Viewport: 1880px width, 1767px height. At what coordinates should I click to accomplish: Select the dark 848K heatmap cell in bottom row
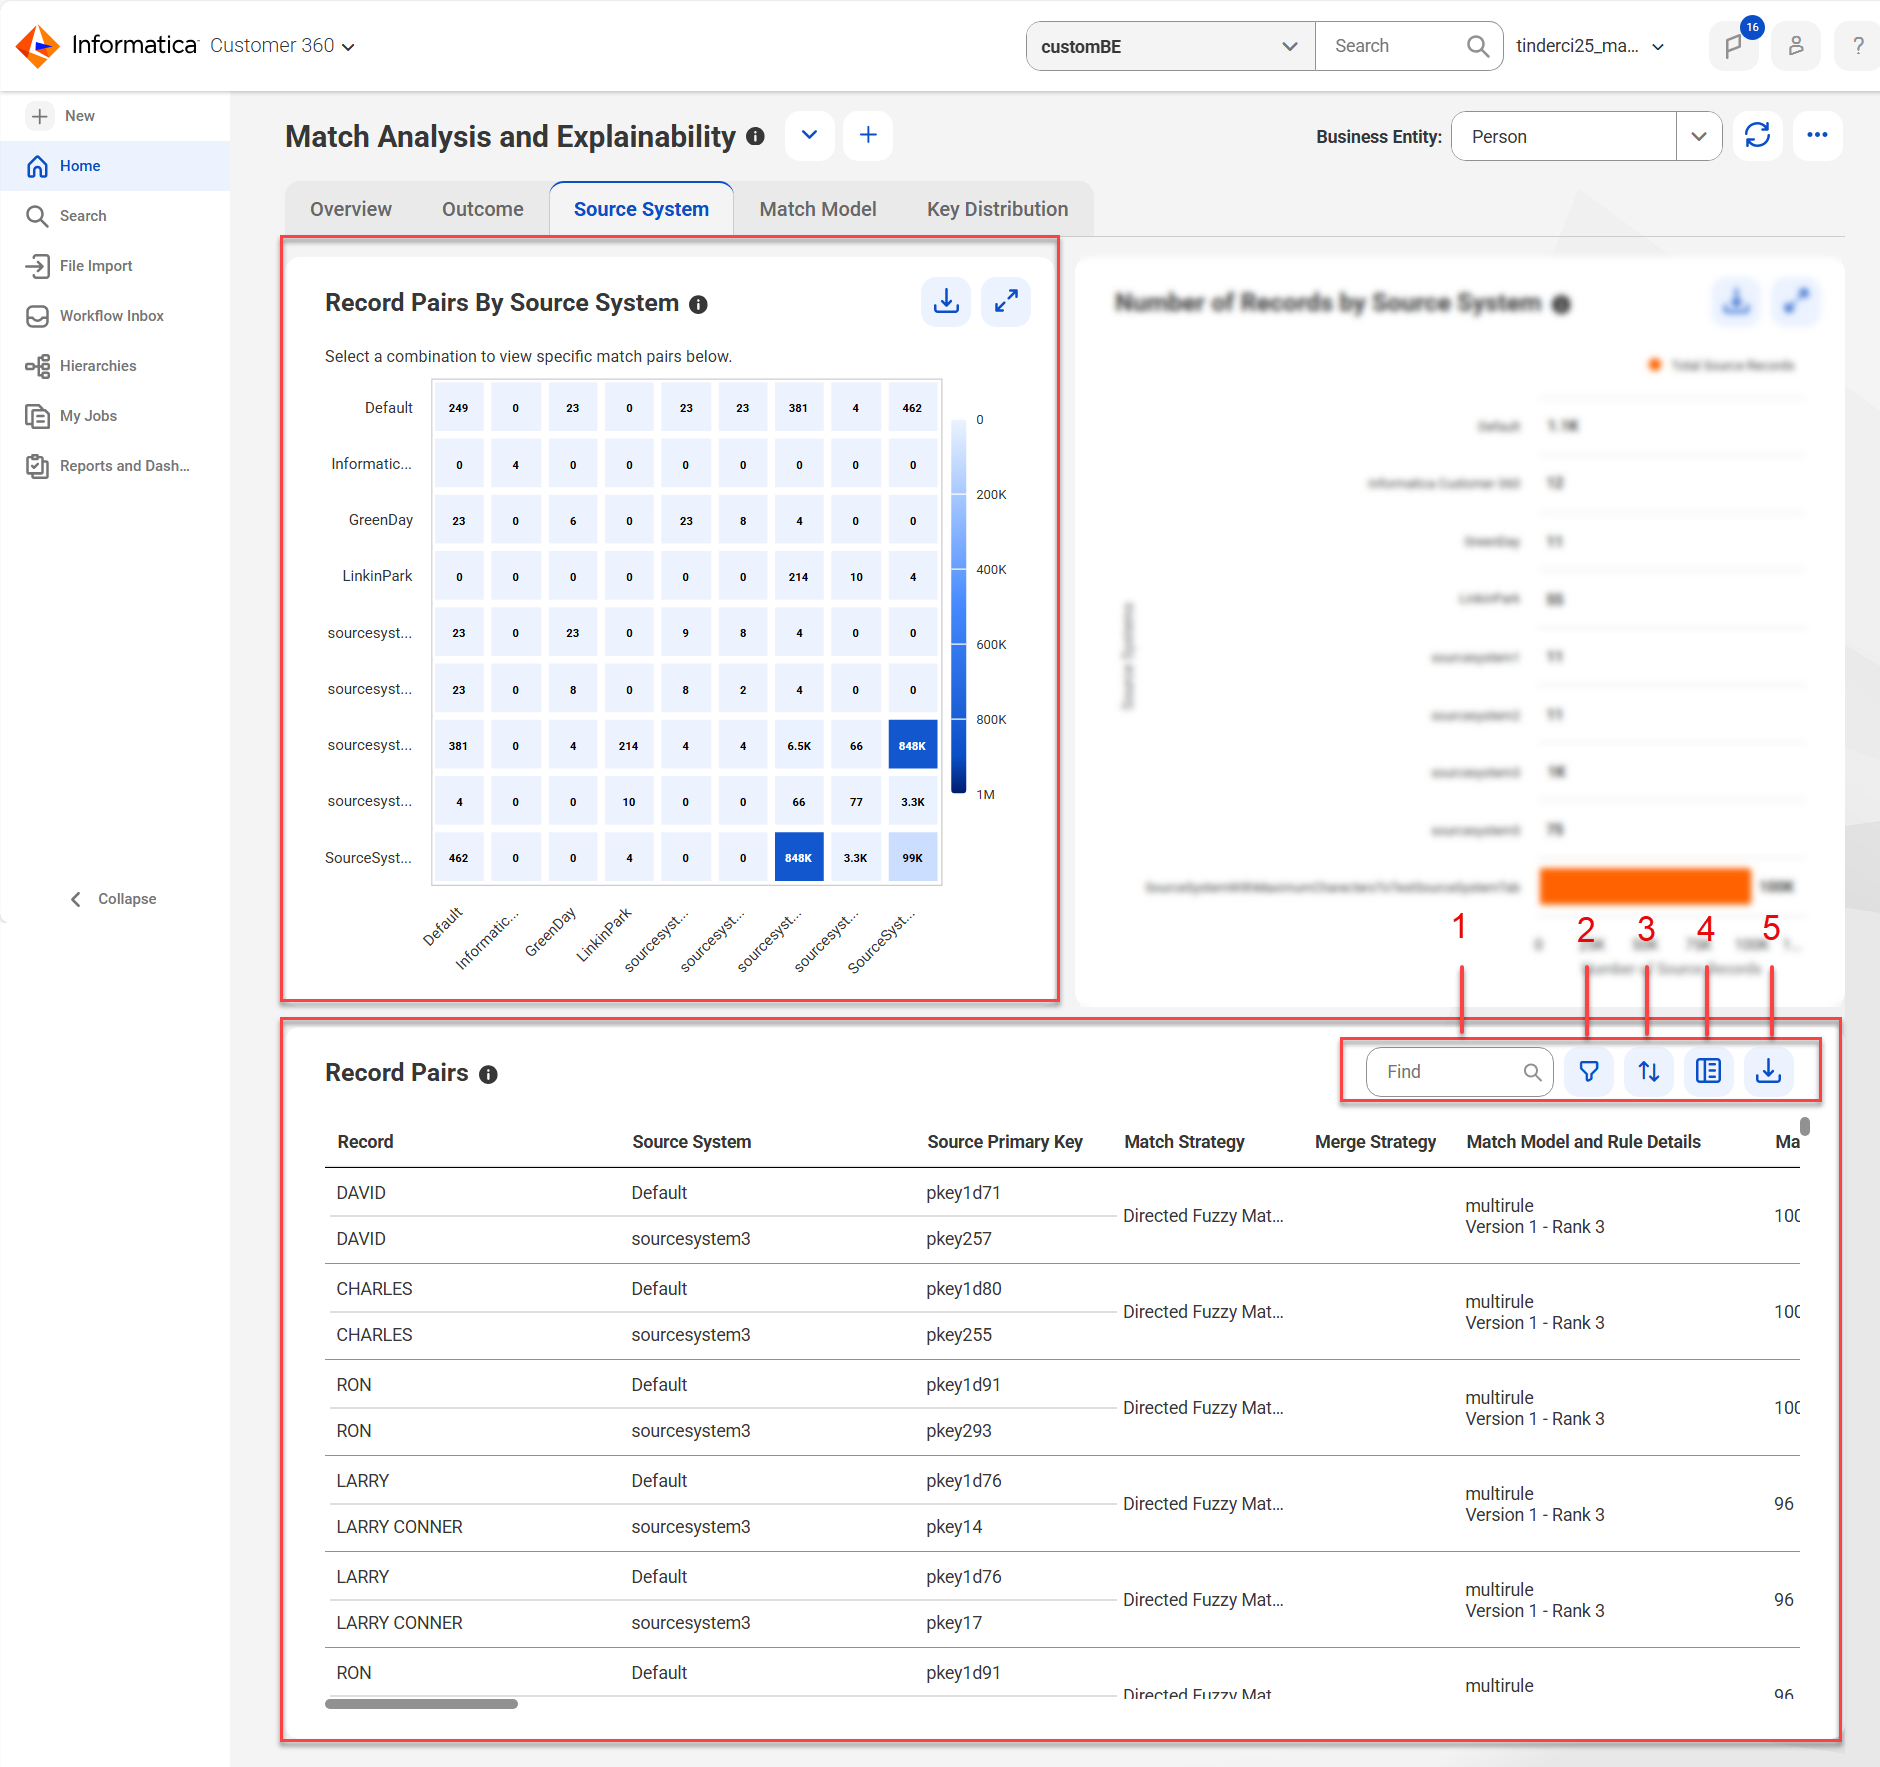click(798, 857)
